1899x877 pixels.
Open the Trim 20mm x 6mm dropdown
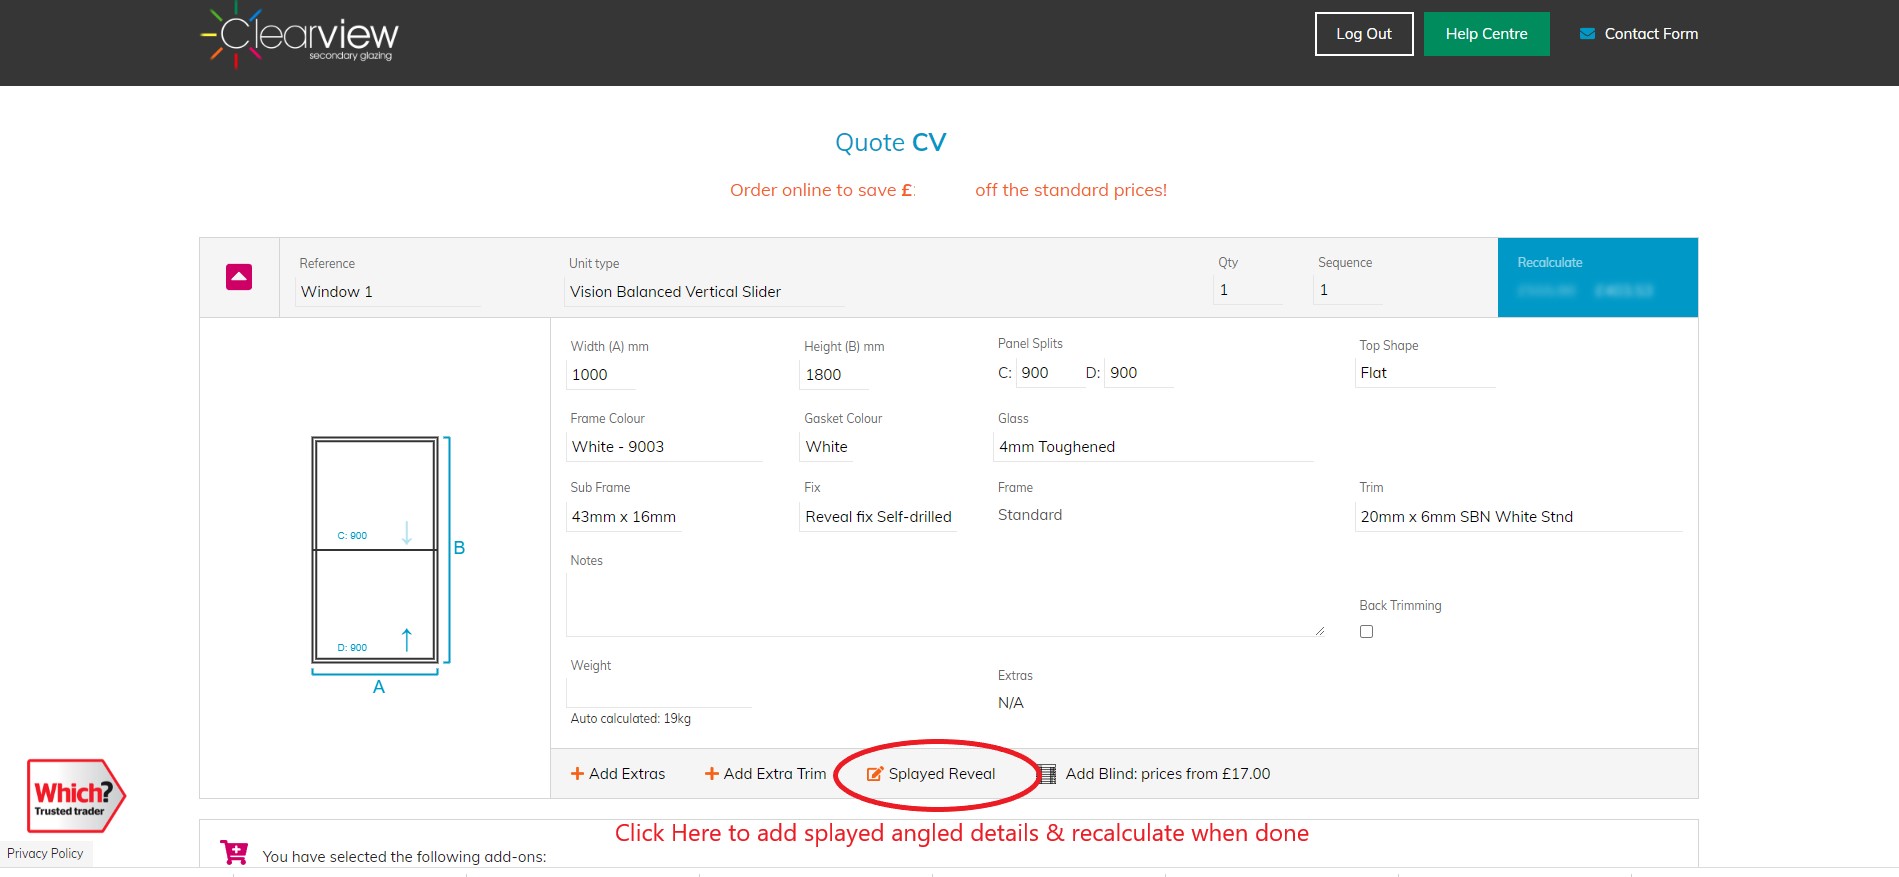click(1519, 517)
